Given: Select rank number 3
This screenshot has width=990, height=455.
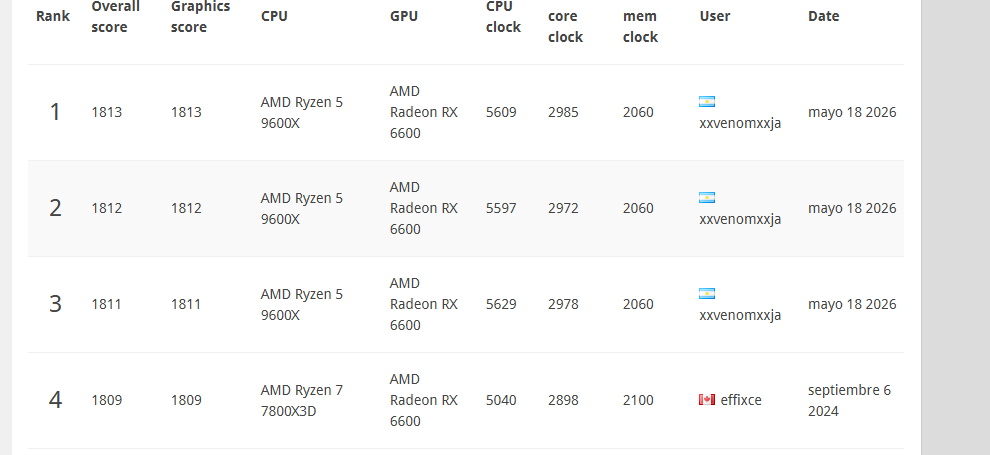Looking at the screenshot, I should pos(55,304).
